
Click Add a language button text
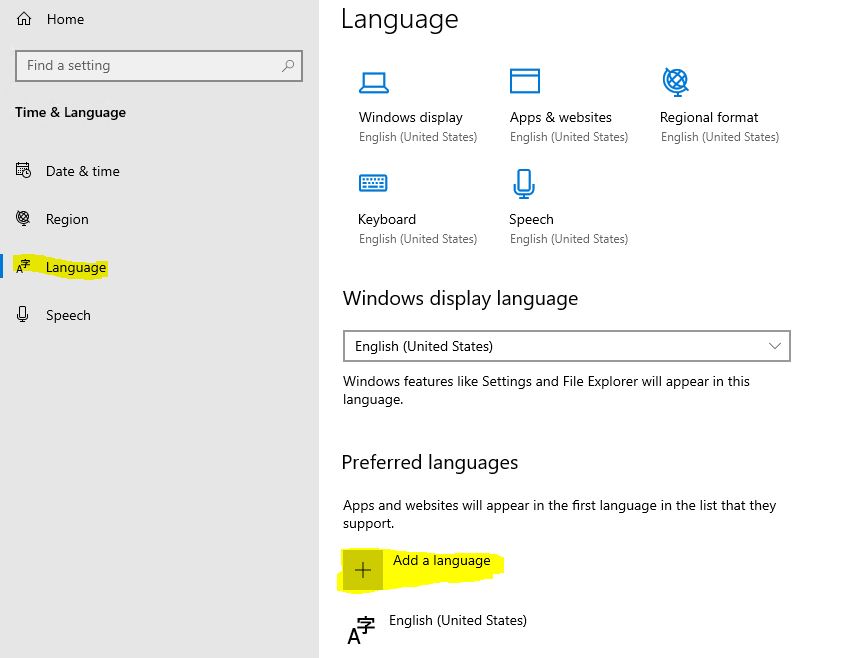[441, 561]
